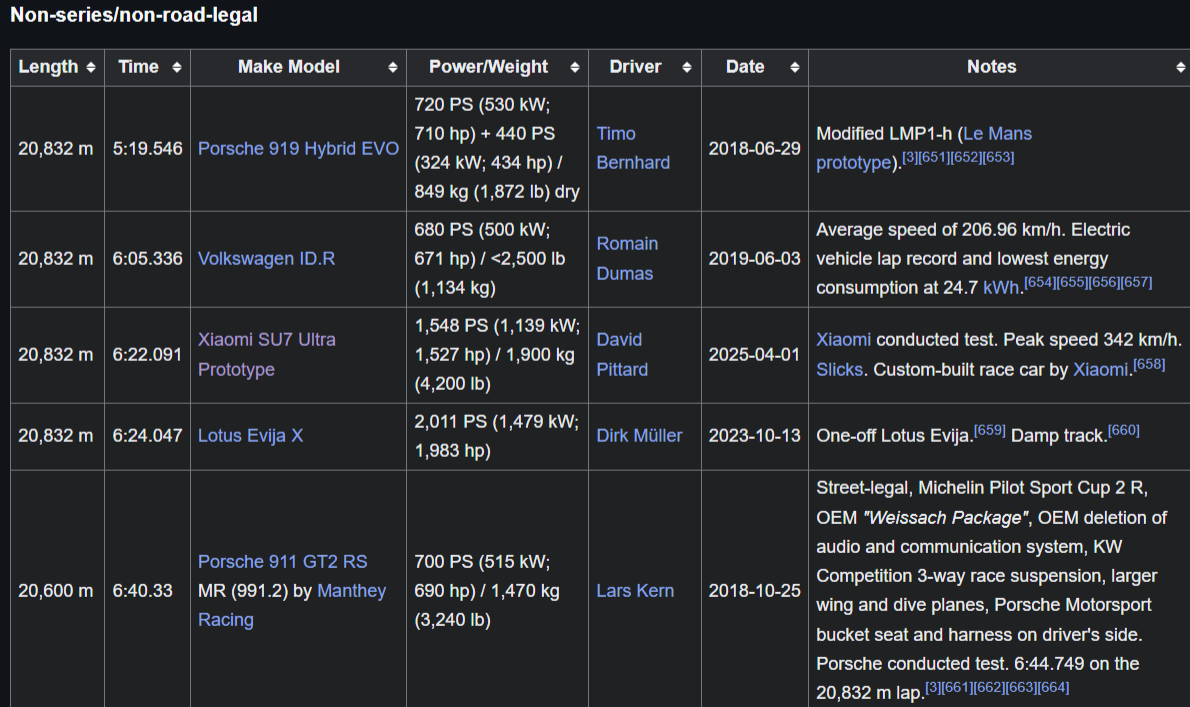Viewport: 1190px width, 707px height.
Task: Open the Xiaomi SU7 Ultra Prototype link
Action: pos(266,354)
